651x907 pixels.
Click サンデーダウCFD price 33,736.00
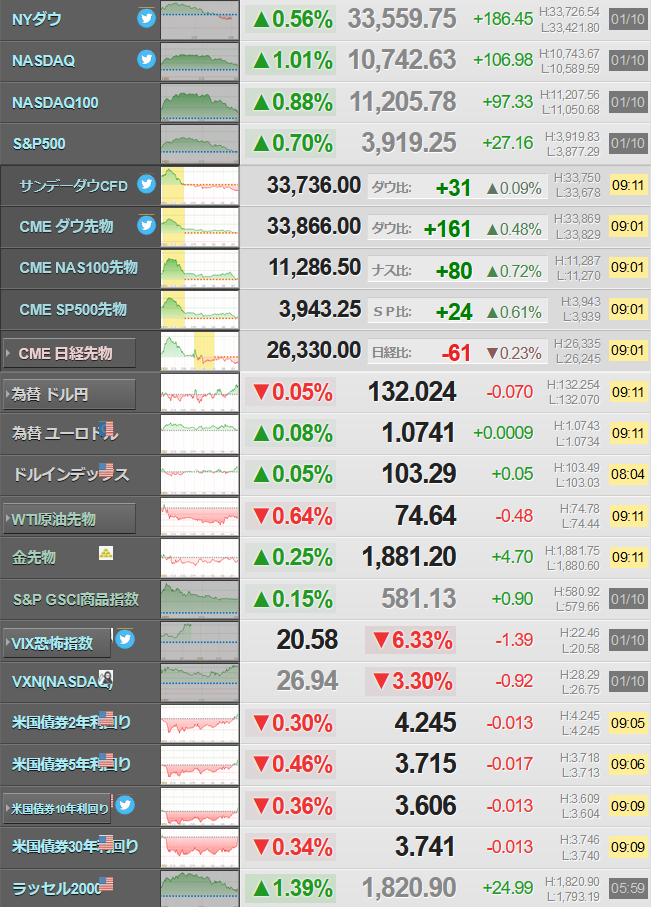(x=314, y=185)
